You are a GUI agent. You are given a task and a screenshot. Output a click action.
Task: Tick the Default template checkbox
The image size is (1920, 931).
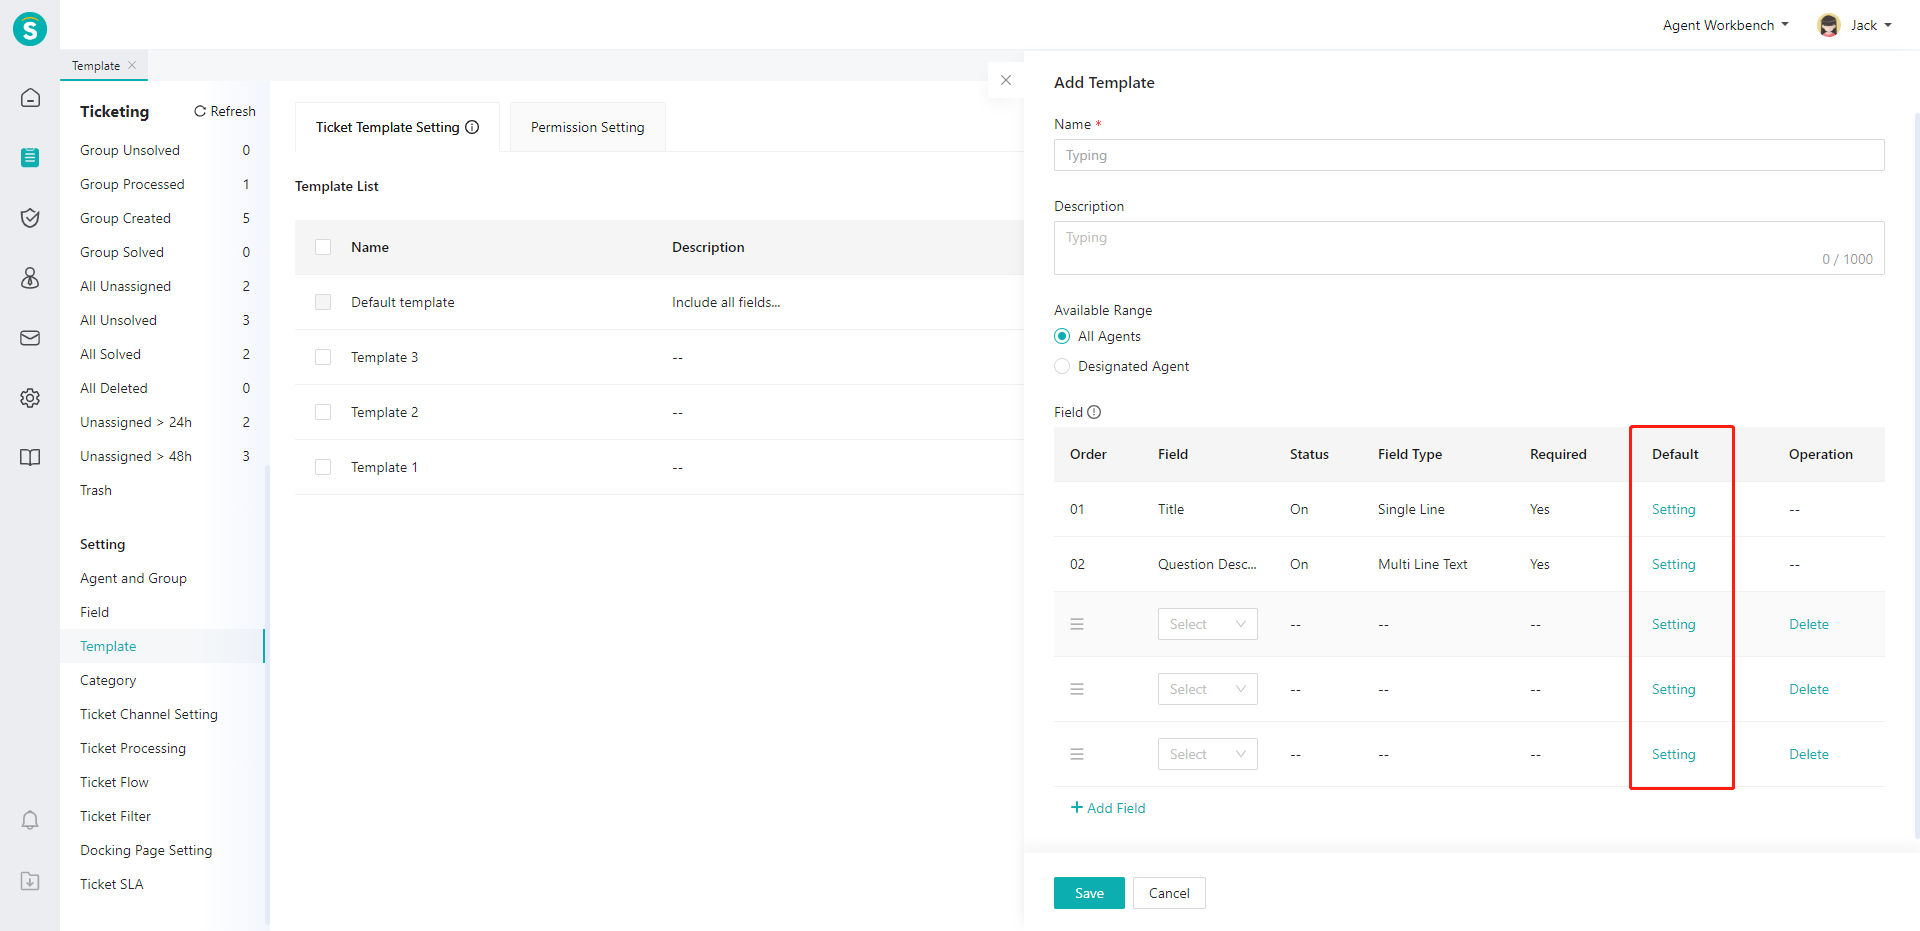click(323, 302)
